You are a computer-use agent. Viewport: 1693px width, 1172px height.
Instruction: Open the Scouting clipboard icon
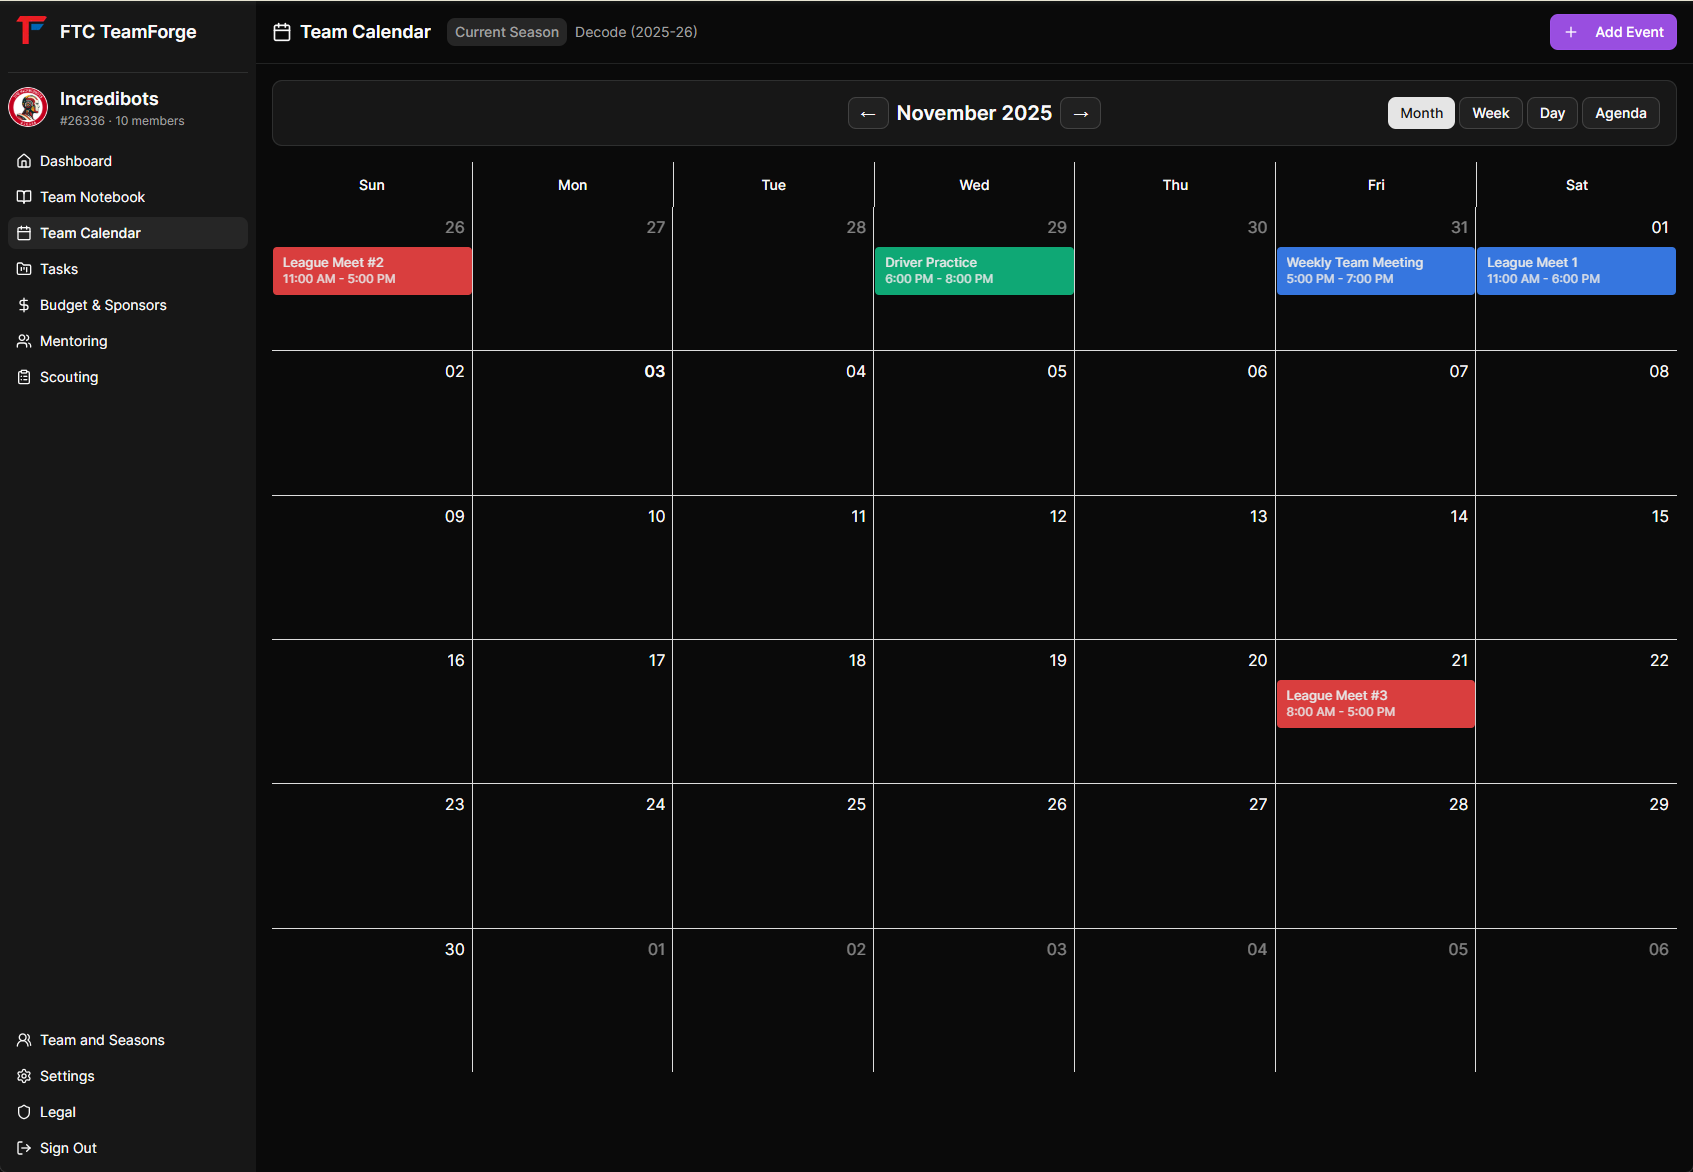pyautogui.click(x=24, y=377)
